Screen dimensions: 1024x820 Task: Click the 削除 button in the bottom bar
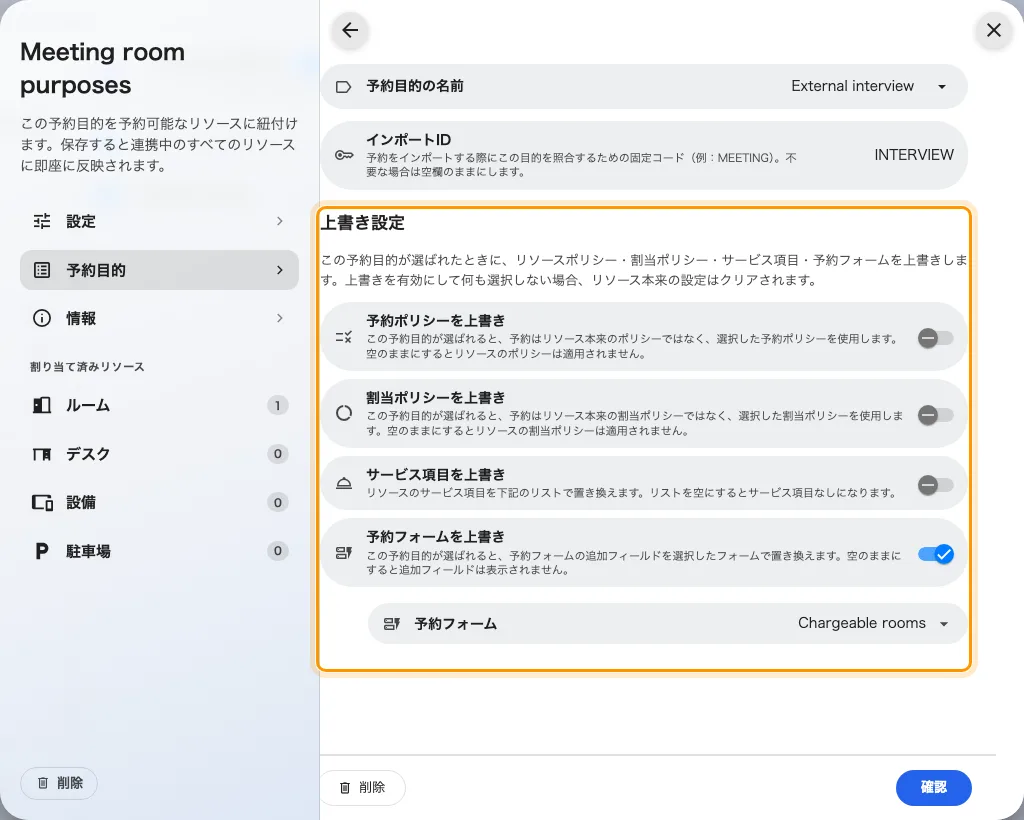362,787
